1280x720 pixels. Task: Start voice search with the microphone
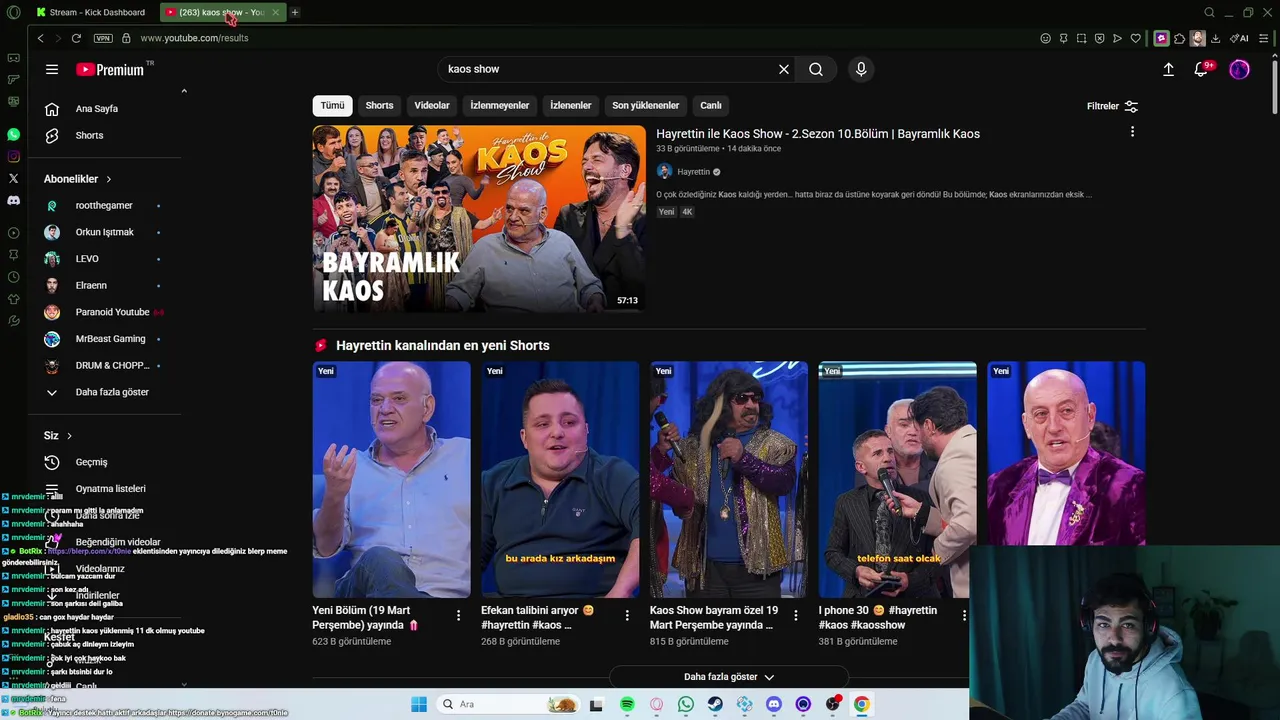(861, 69)
